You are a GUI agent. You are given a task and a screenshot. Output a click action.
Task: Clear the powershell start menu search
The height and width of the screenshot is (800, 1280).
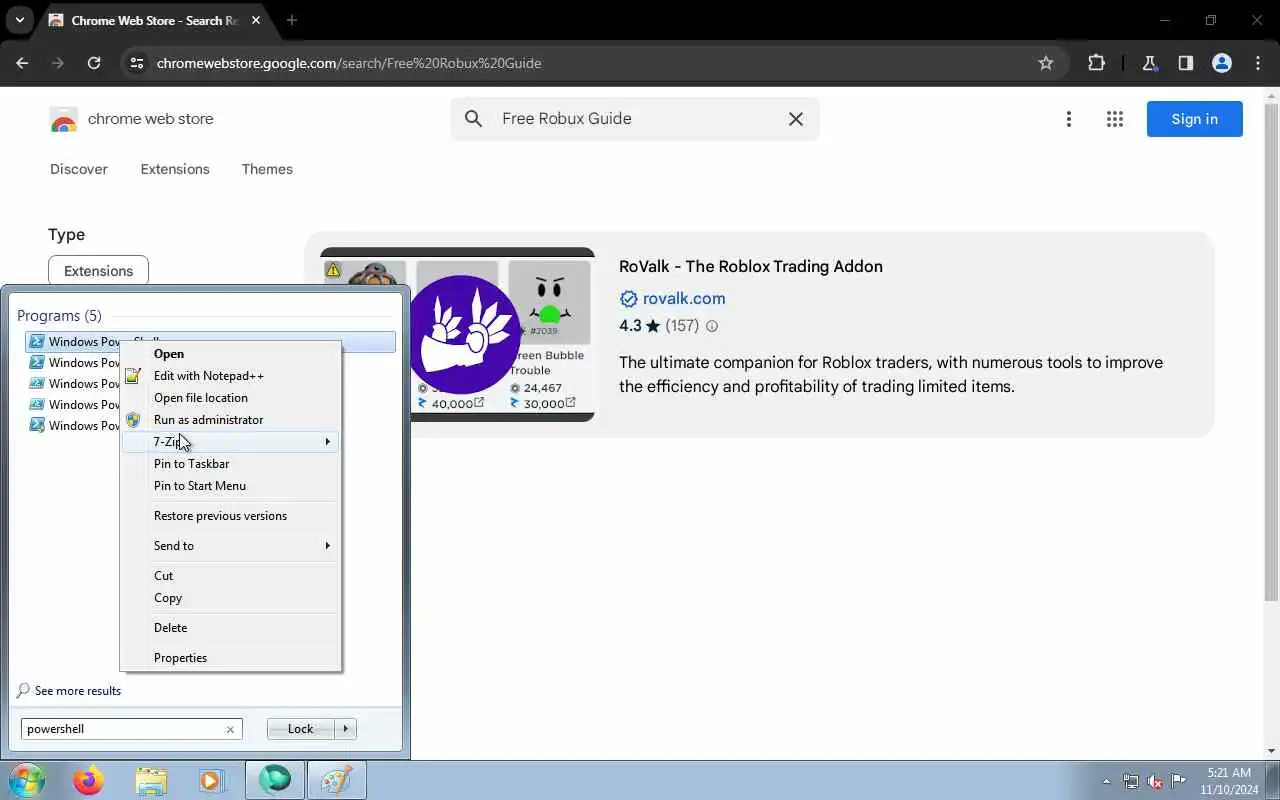[230, 729]
